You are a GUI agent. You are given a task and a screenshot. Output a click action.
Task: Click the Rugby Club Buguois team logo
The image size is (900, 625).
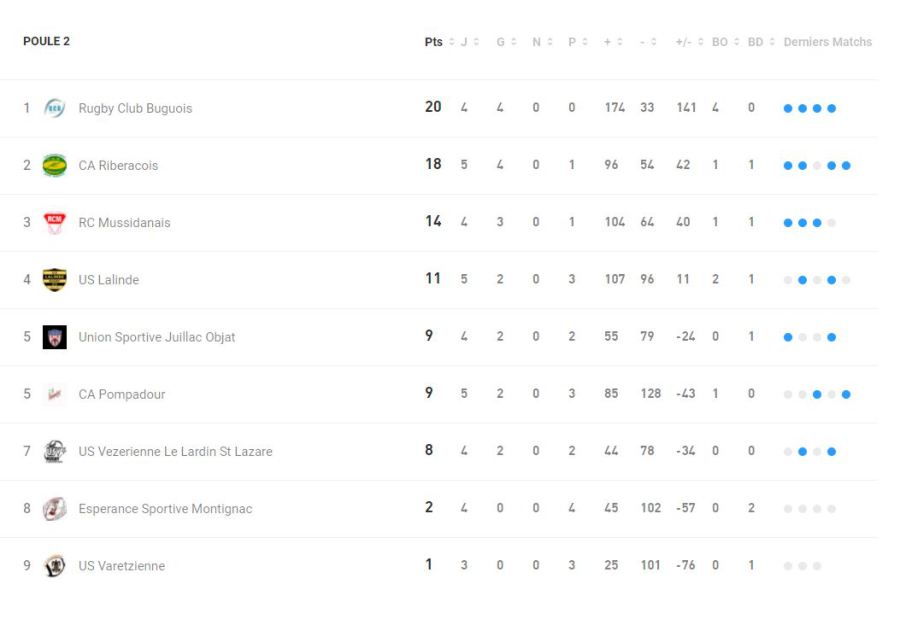[x=54, y=108]
